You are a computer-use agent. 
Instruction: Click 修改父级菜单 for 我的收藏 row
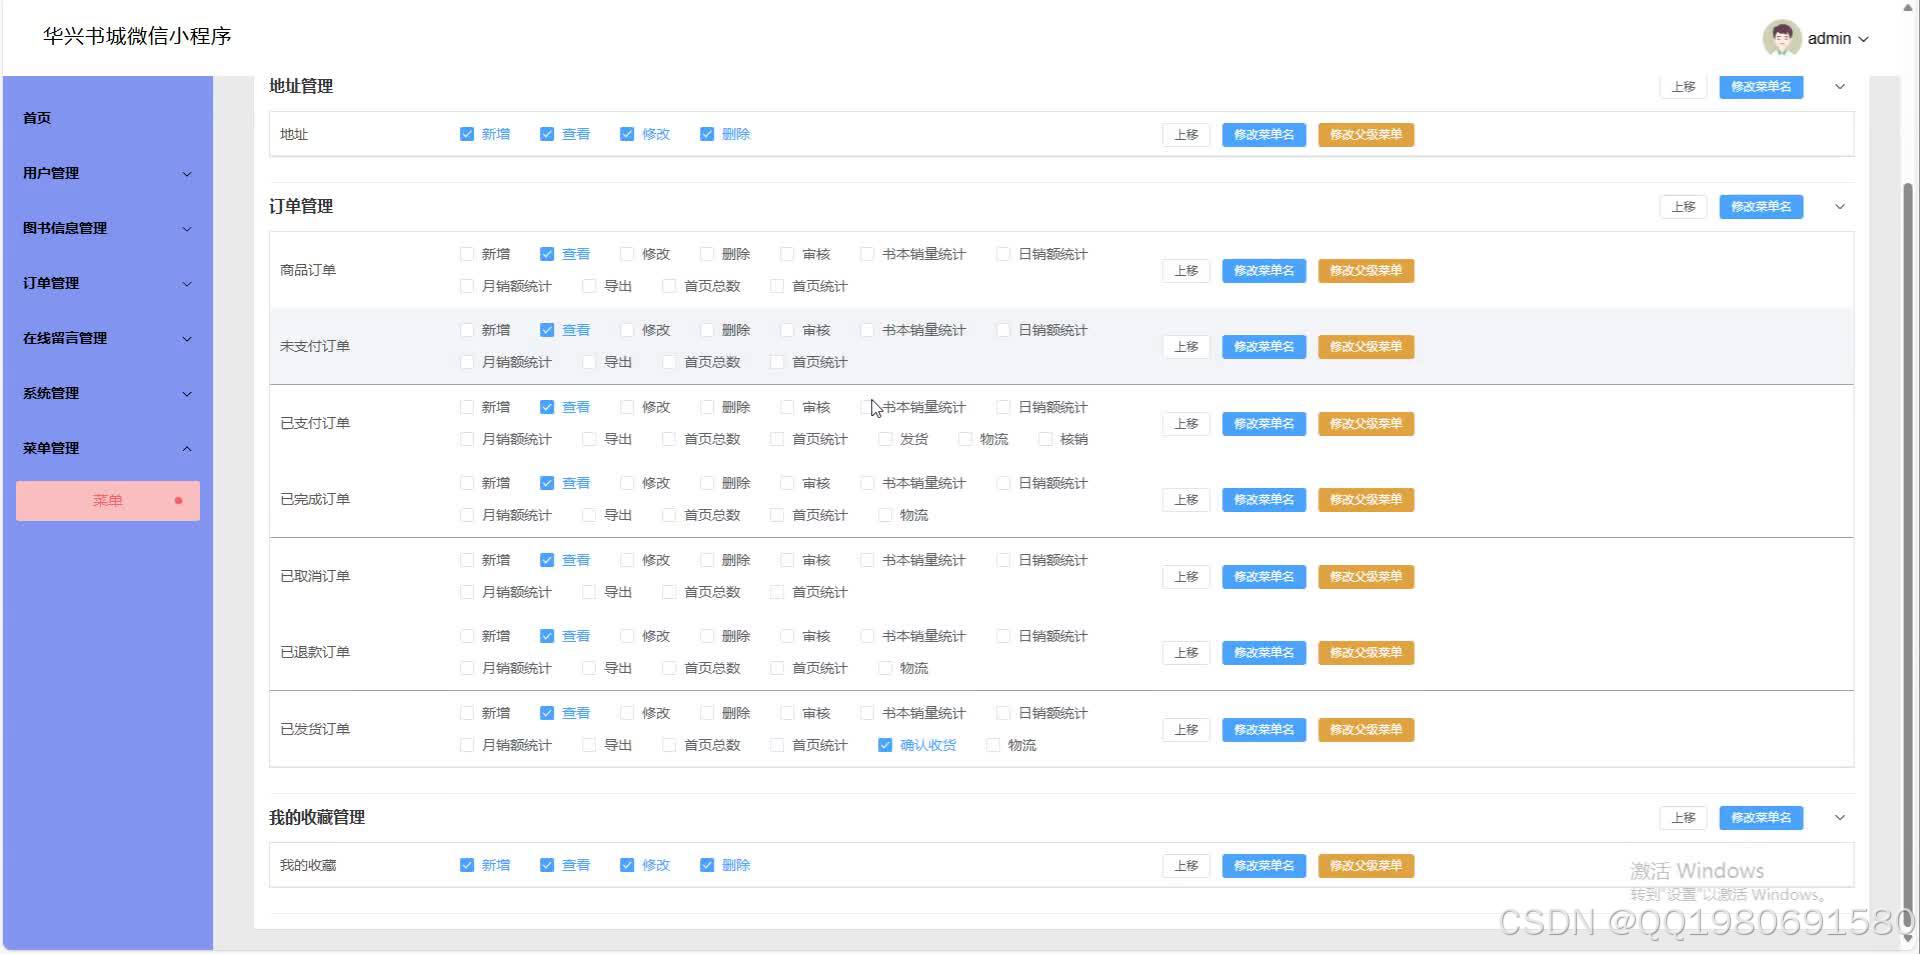(x=1366, y=865)
